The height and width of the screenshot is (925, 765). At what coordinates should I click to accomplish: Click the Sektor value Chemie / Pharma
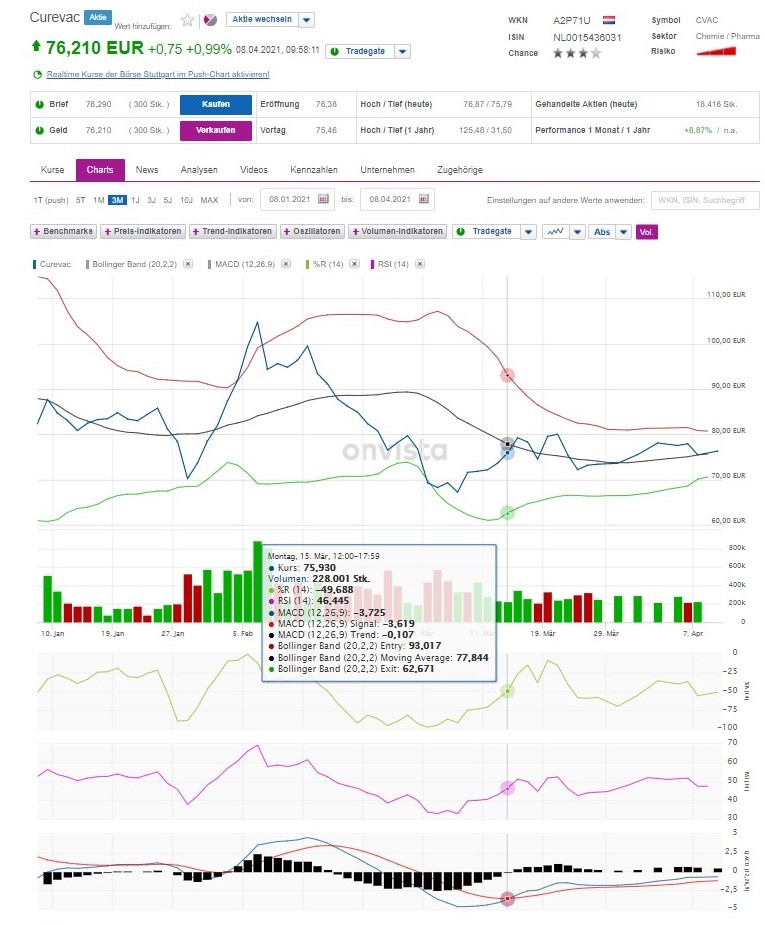(x=727, y=36)
